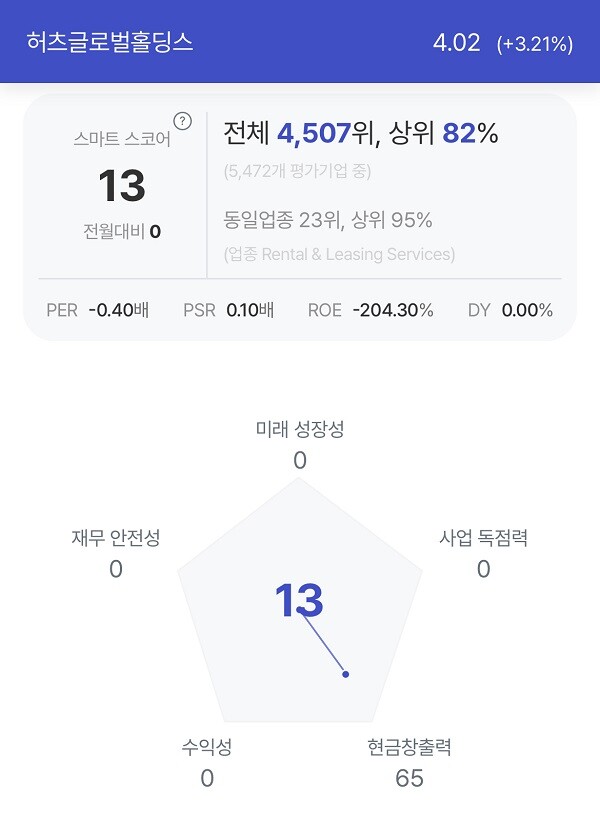Select the 4.02 stock price in header
Viewport: 600px width, 822px height.
point(456,42)
